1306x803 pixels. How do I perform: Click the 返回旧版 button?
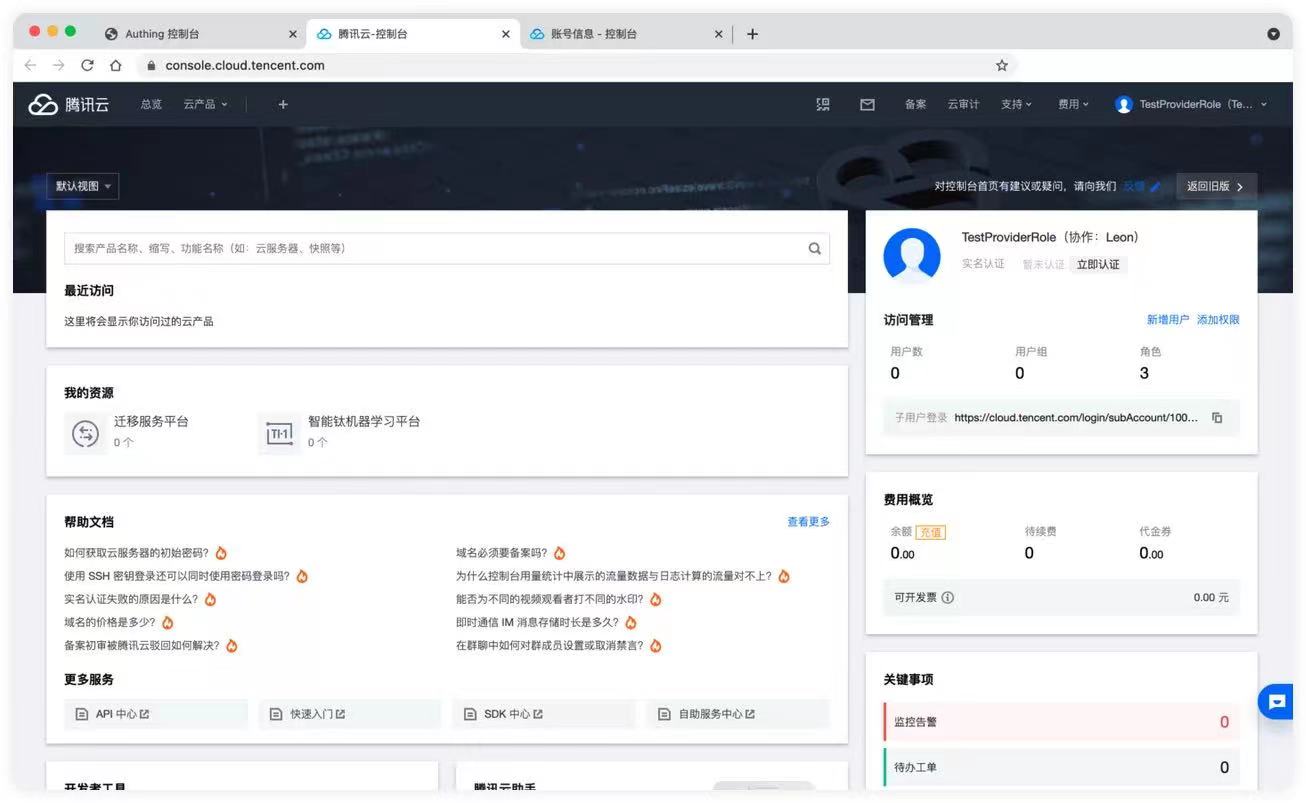1216,186
